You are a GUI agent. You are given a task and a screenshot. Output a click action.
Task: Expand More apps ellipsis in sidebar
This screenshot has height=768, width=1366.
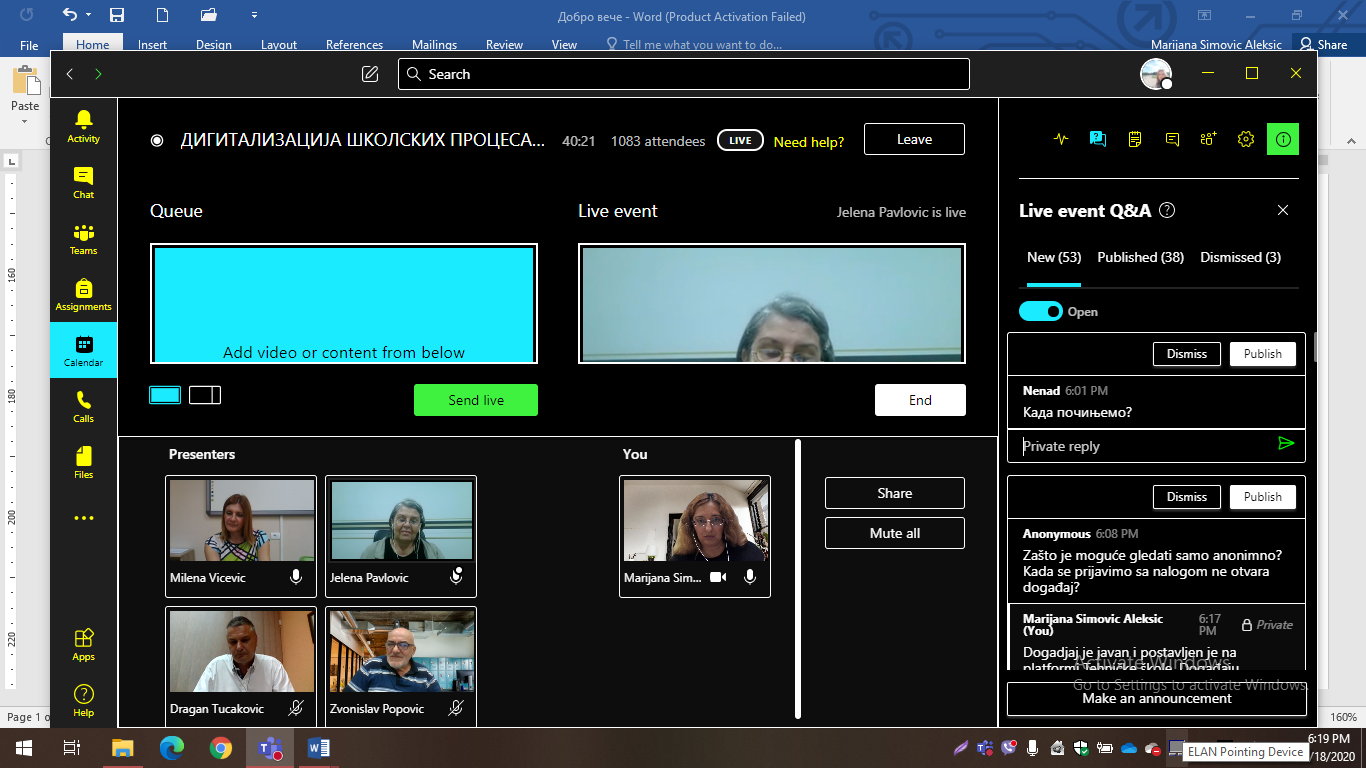click(x=83, y=518)
